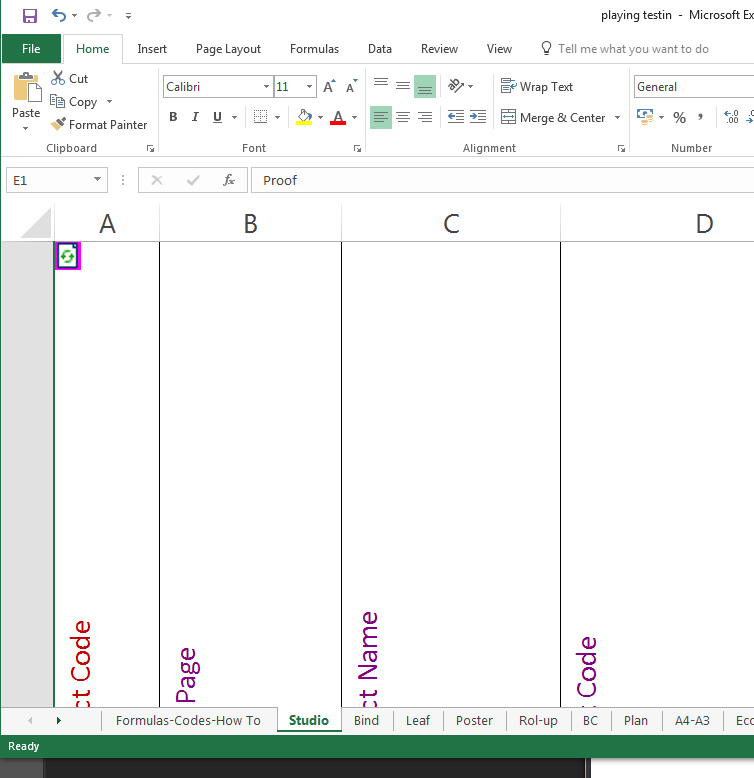
Task: Select column C header
Action: click(x=451, y=223)
